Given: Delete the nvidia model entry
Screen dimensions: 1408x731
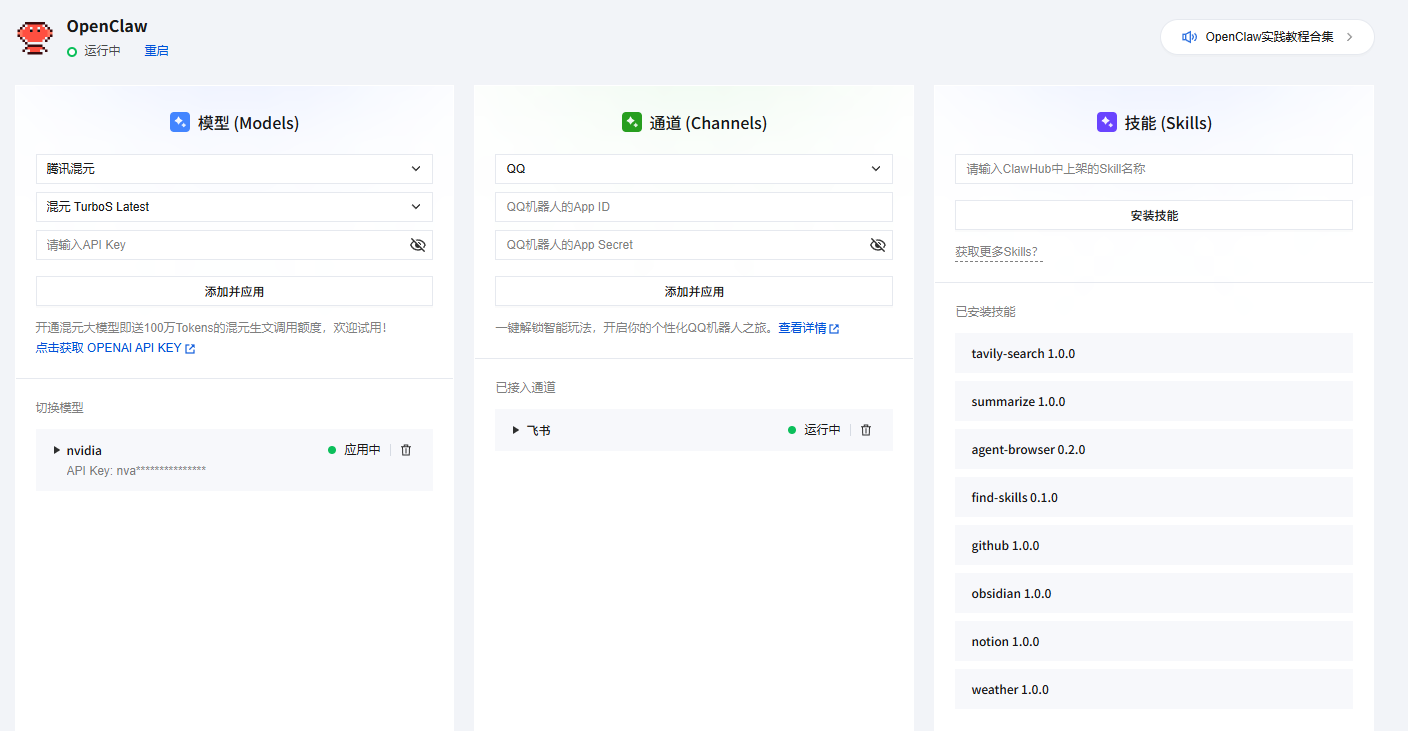Looking at the screenshot, I should (x=406, y=450).
